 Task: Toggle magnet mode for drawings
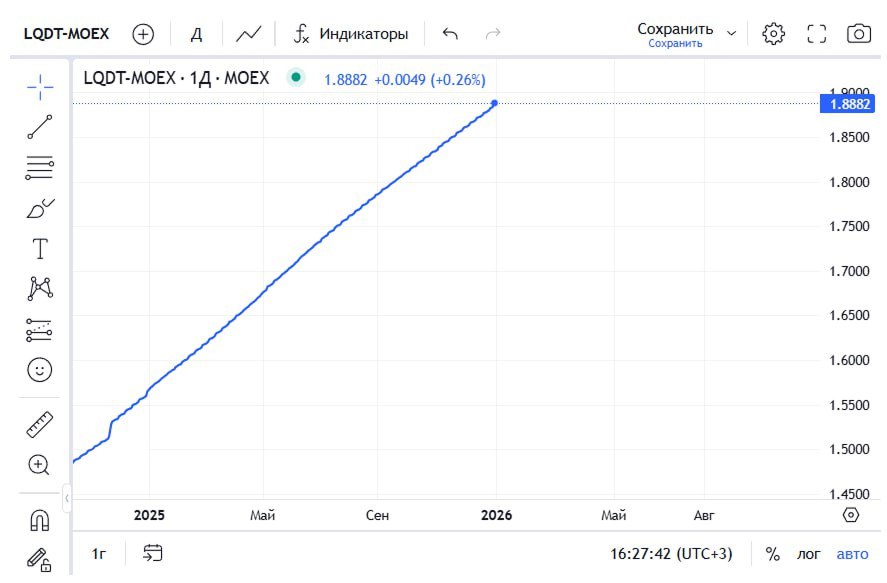[40, 521]
